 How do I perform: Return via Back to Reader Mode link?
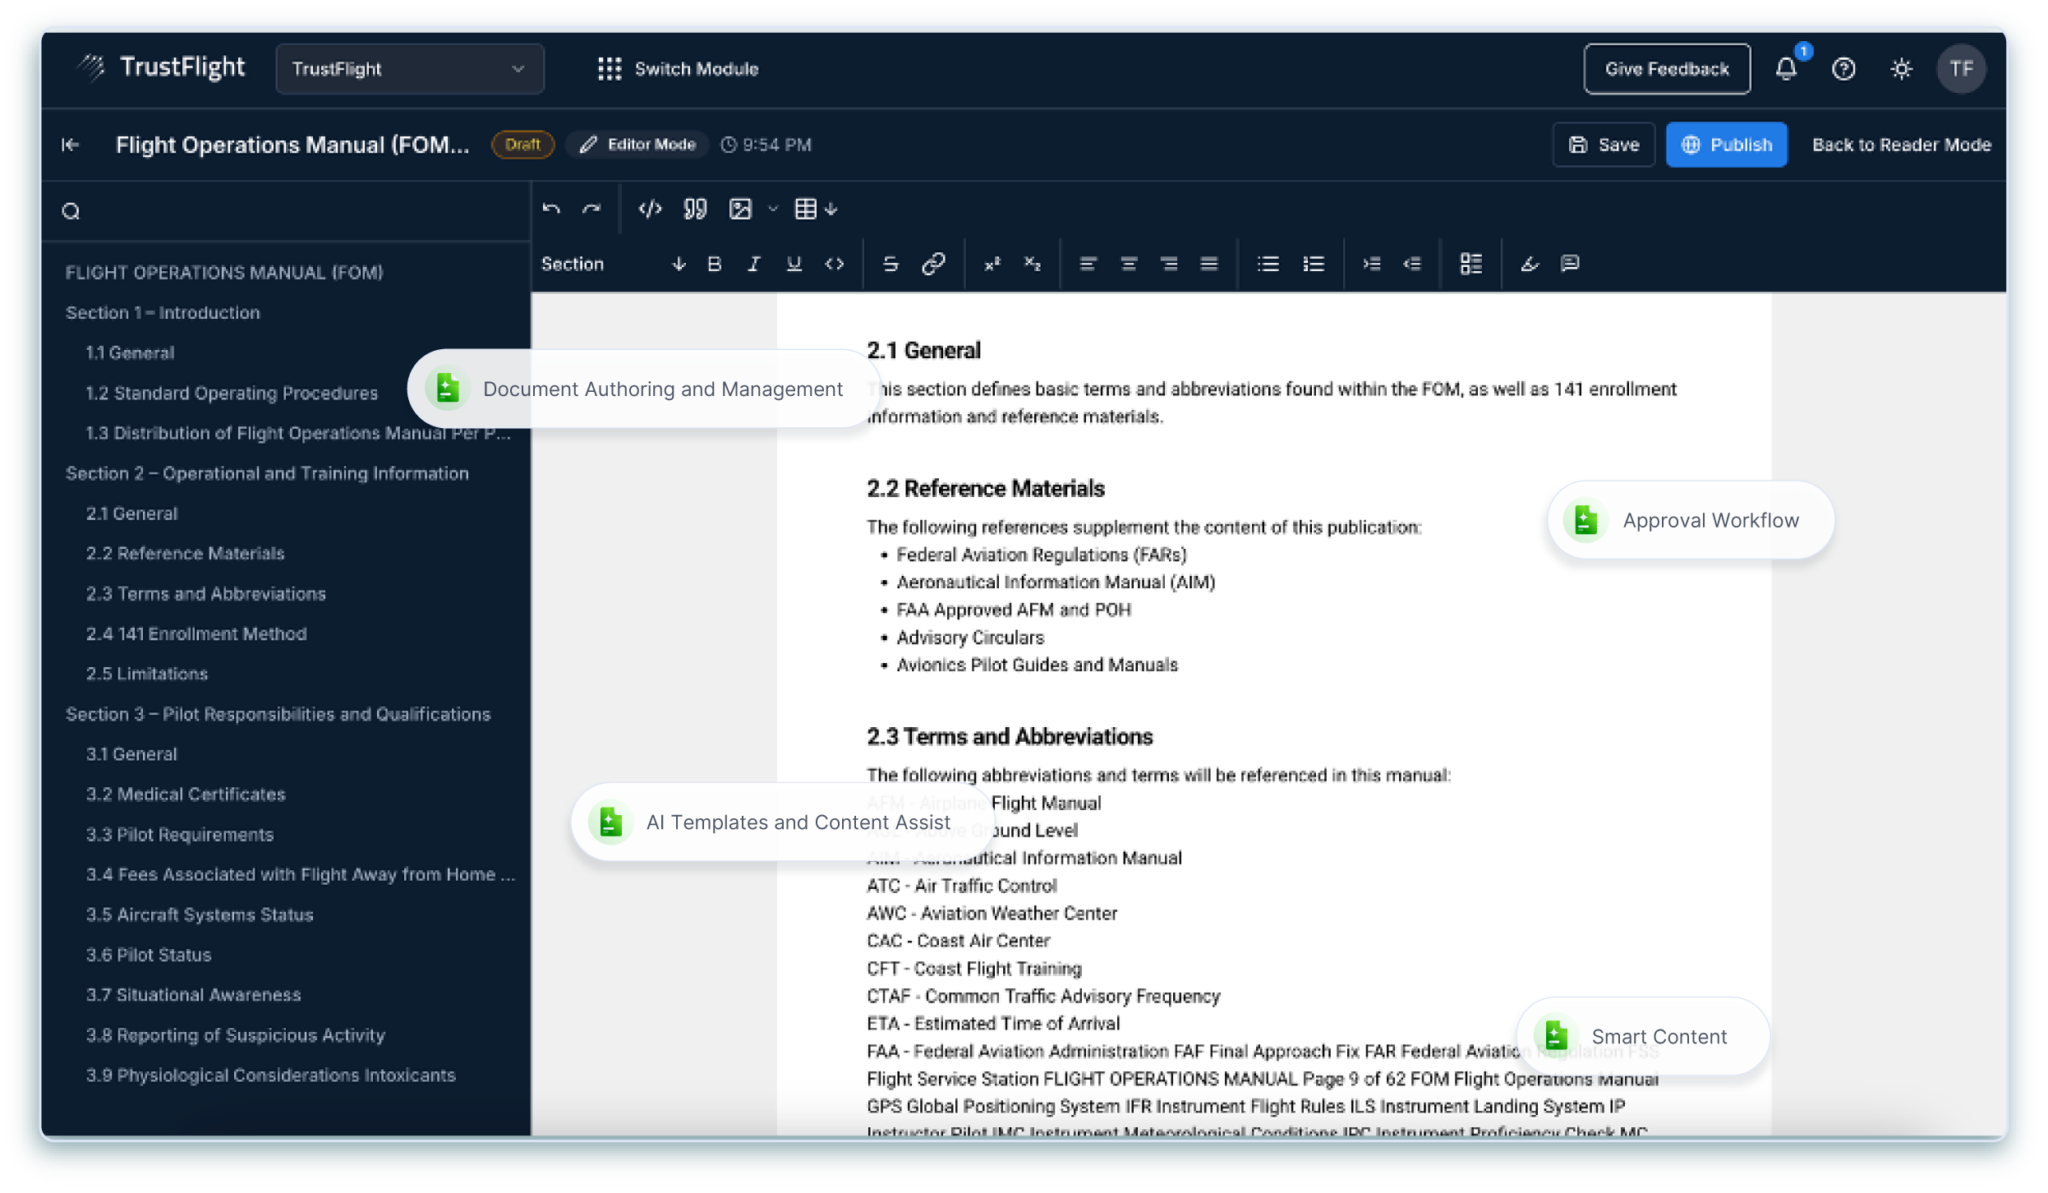pyautogui.click(x=1901, y=144)
